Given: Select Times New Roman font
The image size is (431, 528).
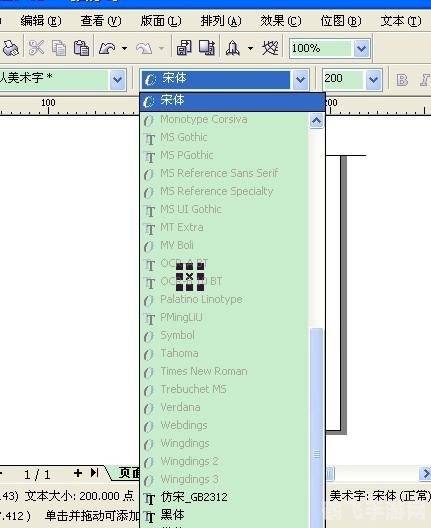Looking at the screenshot, I should click(224, 371).
